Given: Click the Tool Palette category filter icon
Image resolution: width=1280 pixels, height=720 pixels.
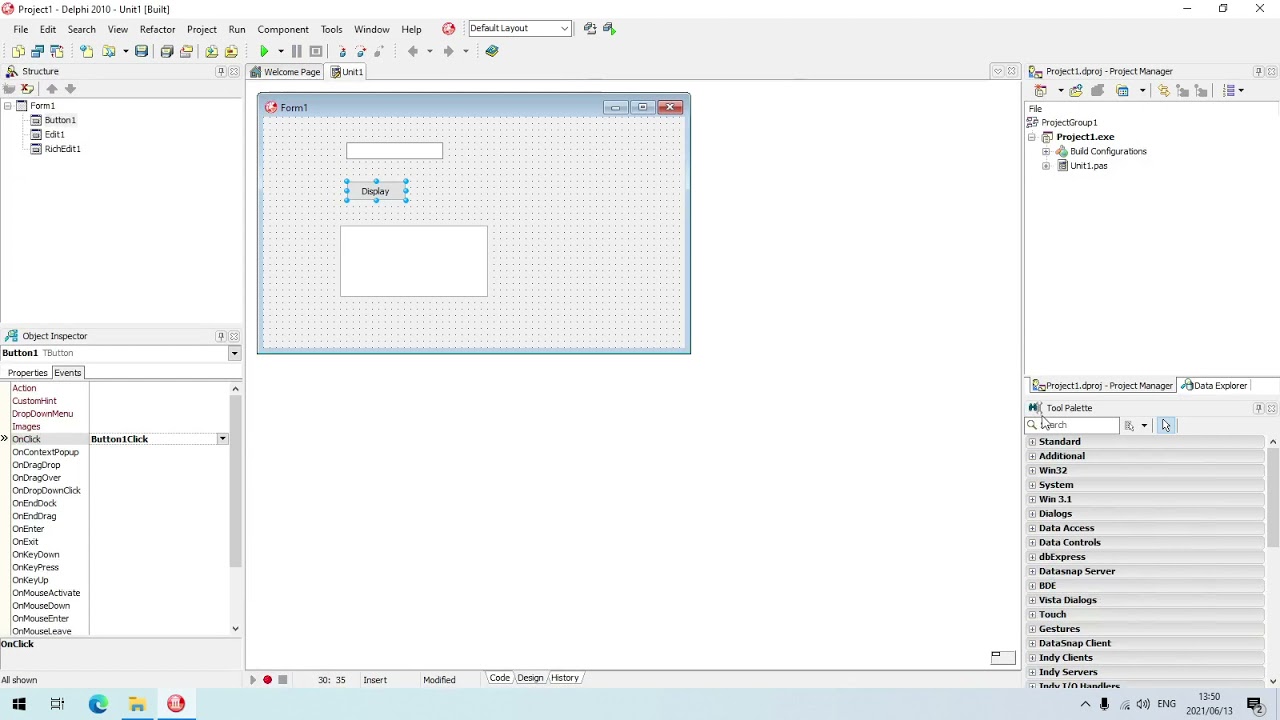Looking at the screenshot, I should click(1130, 425).
